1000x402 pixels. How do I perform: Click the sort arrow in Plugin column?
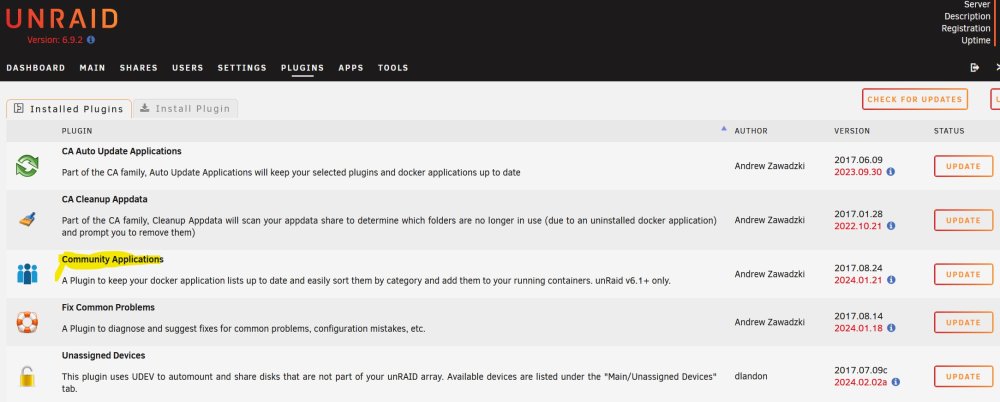pos(723,128)
